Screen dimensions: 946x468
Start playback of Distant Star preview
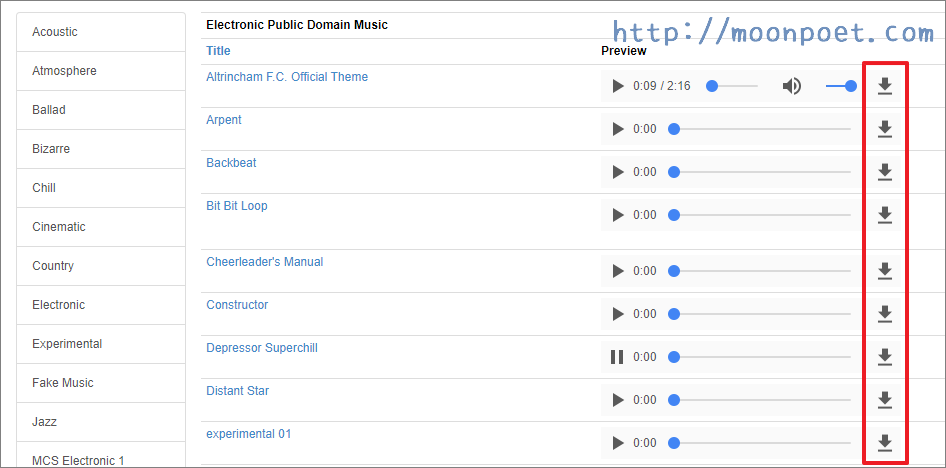(x=618, y=400)
